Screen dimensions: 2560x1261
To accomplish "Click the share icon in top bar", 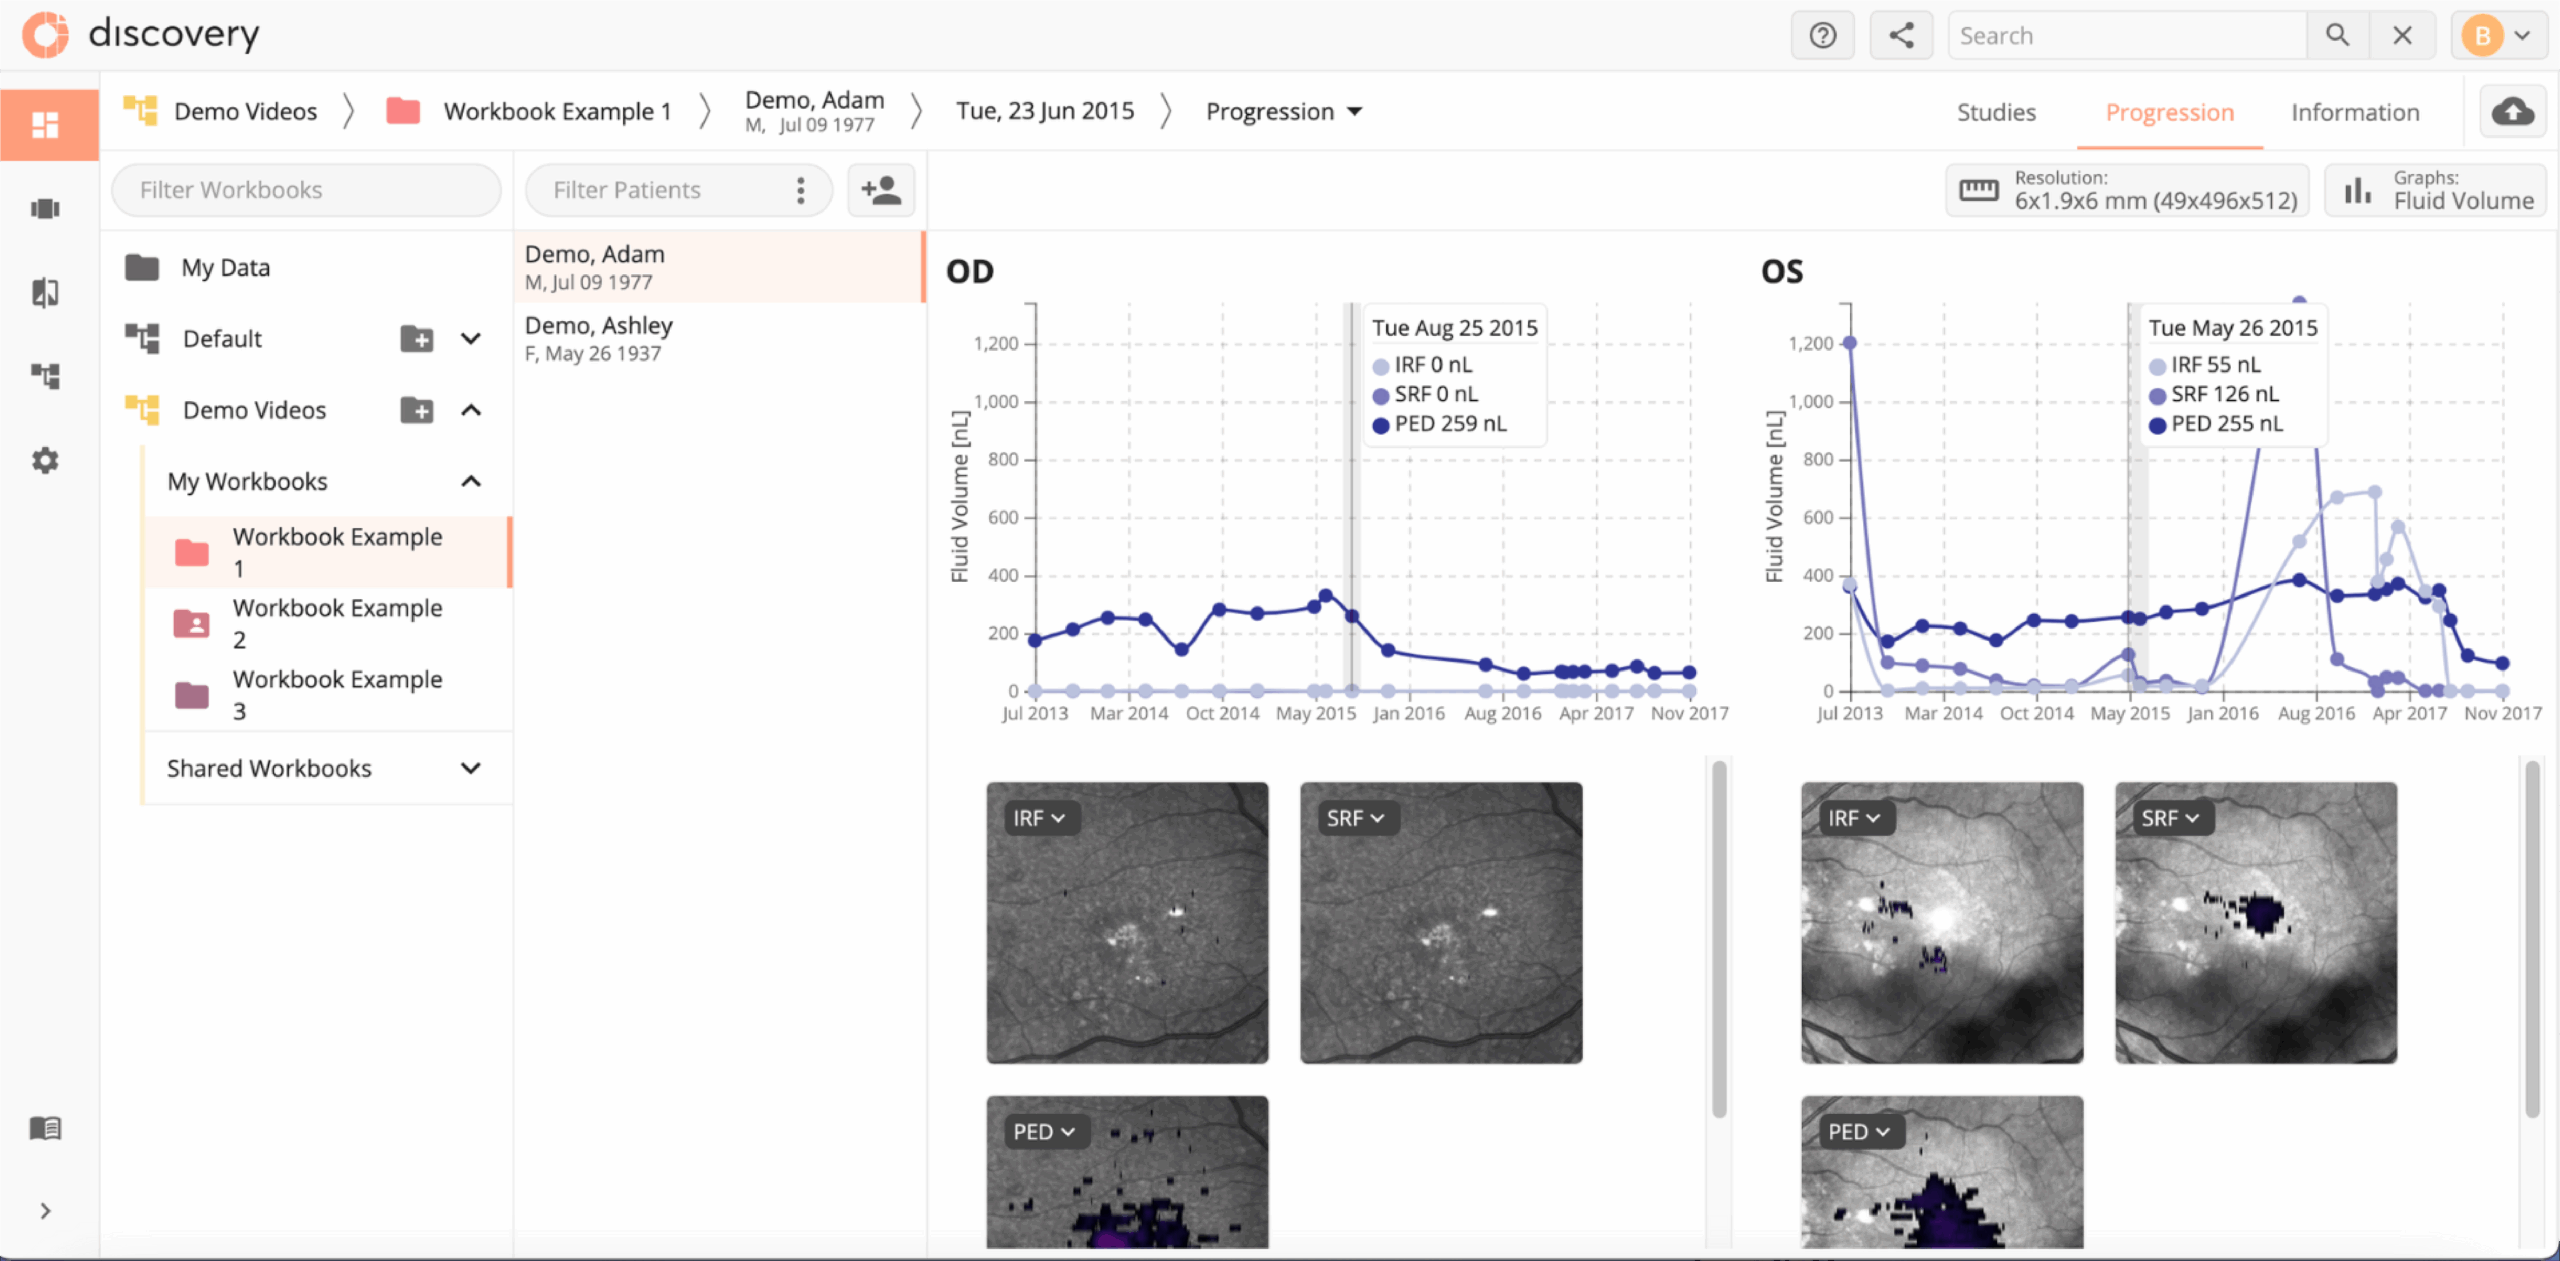I will pyautogui.click(x=1900, y=36).
